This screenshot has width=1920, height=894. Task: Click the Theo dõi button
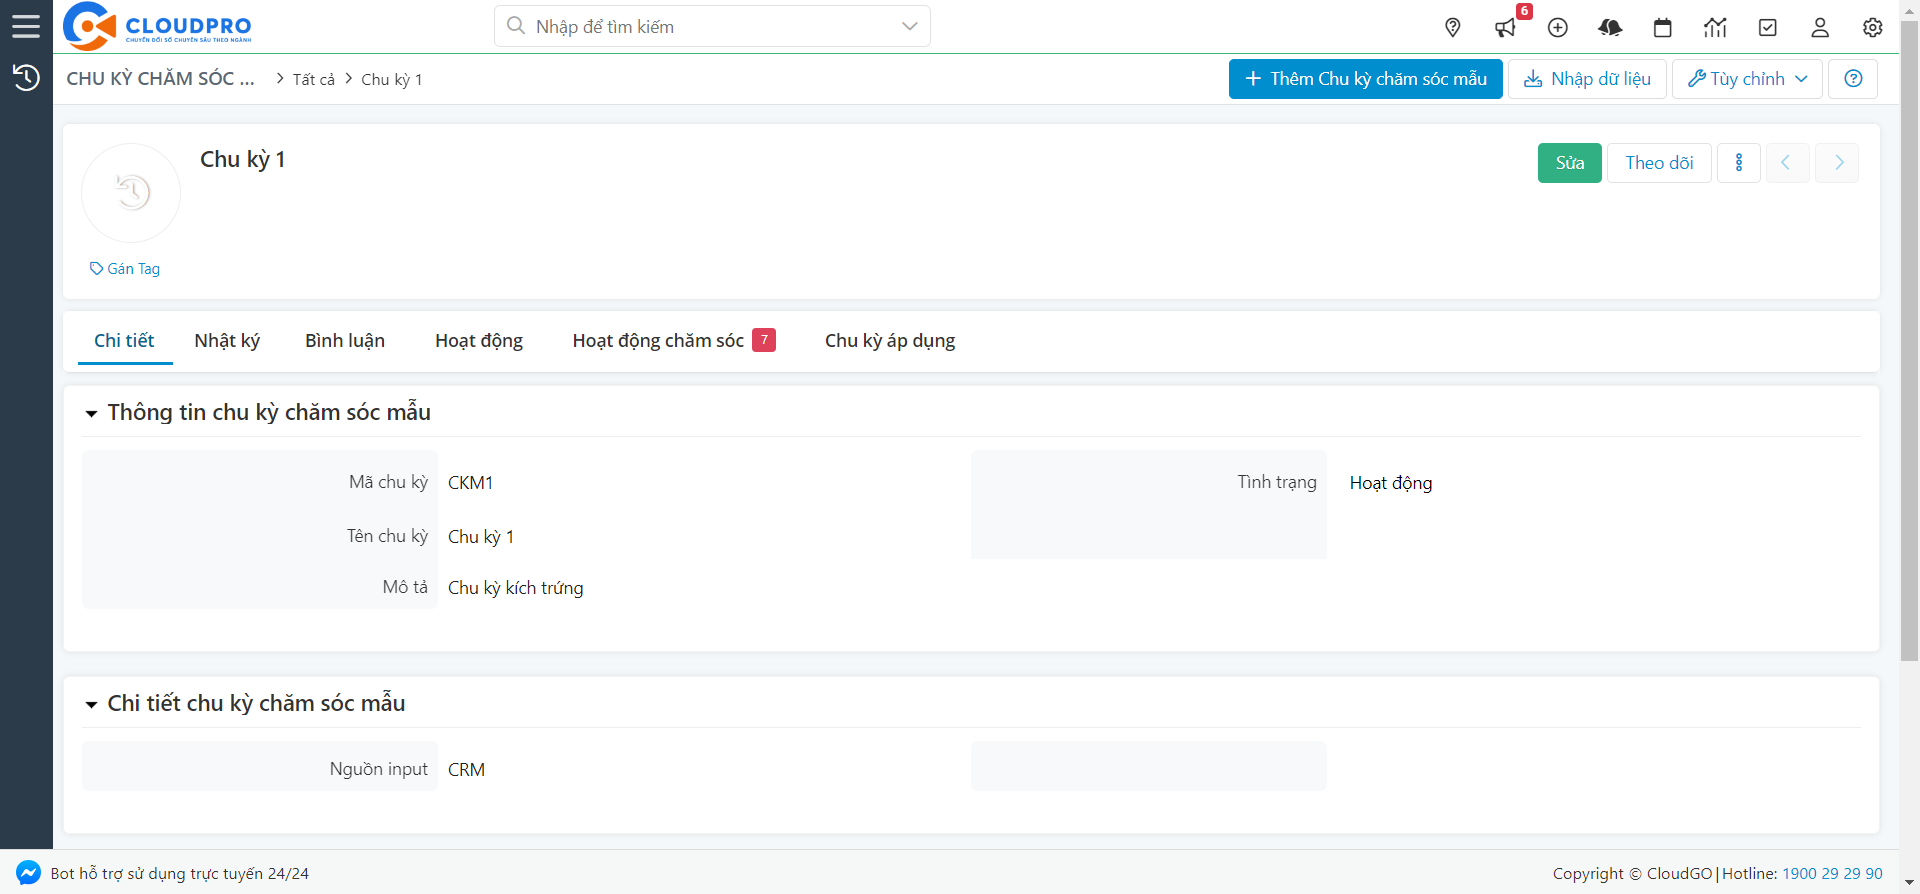click(x=1659, y=163)
